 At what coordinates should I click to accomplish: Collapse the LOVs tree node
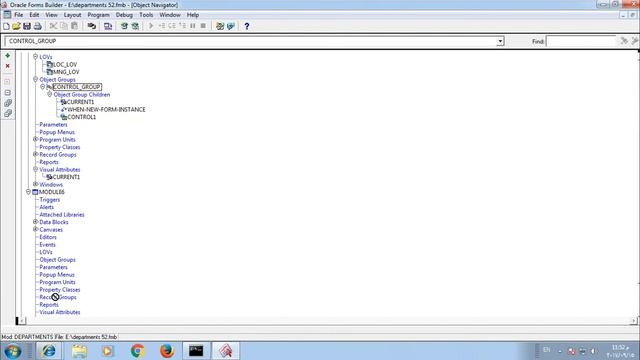click(x=36, y=57)
